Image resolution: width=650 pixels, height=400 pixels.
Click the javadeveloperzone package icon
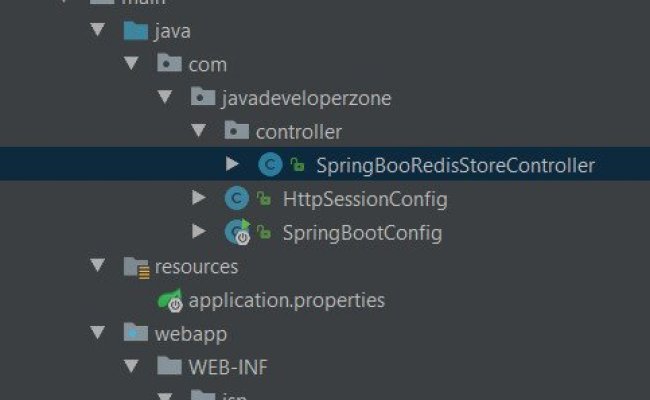tap(203, 97)
